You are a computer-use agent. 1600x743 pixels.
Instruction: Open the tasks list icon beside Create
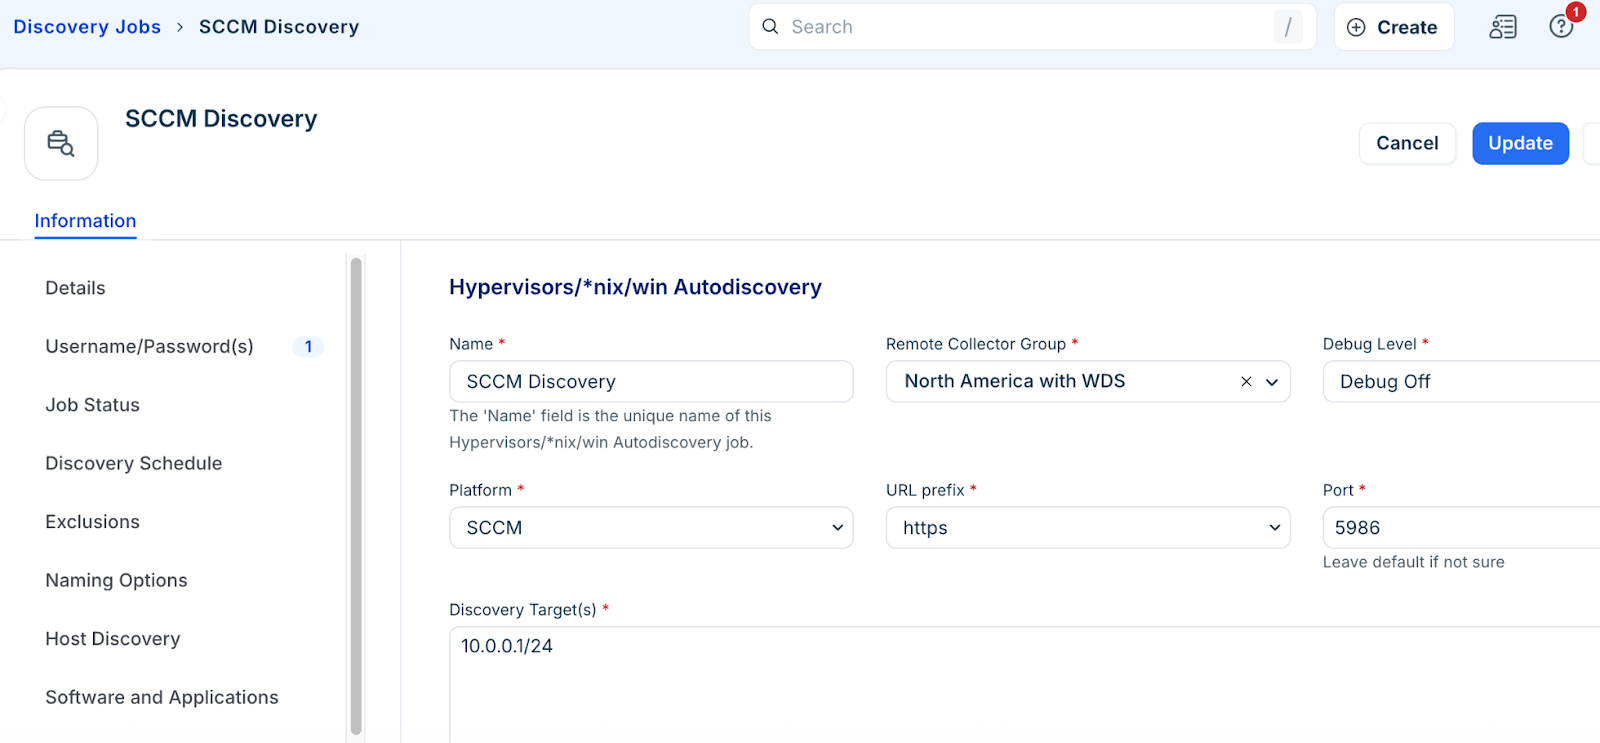pyautogui.click(x=1503, y=27)
